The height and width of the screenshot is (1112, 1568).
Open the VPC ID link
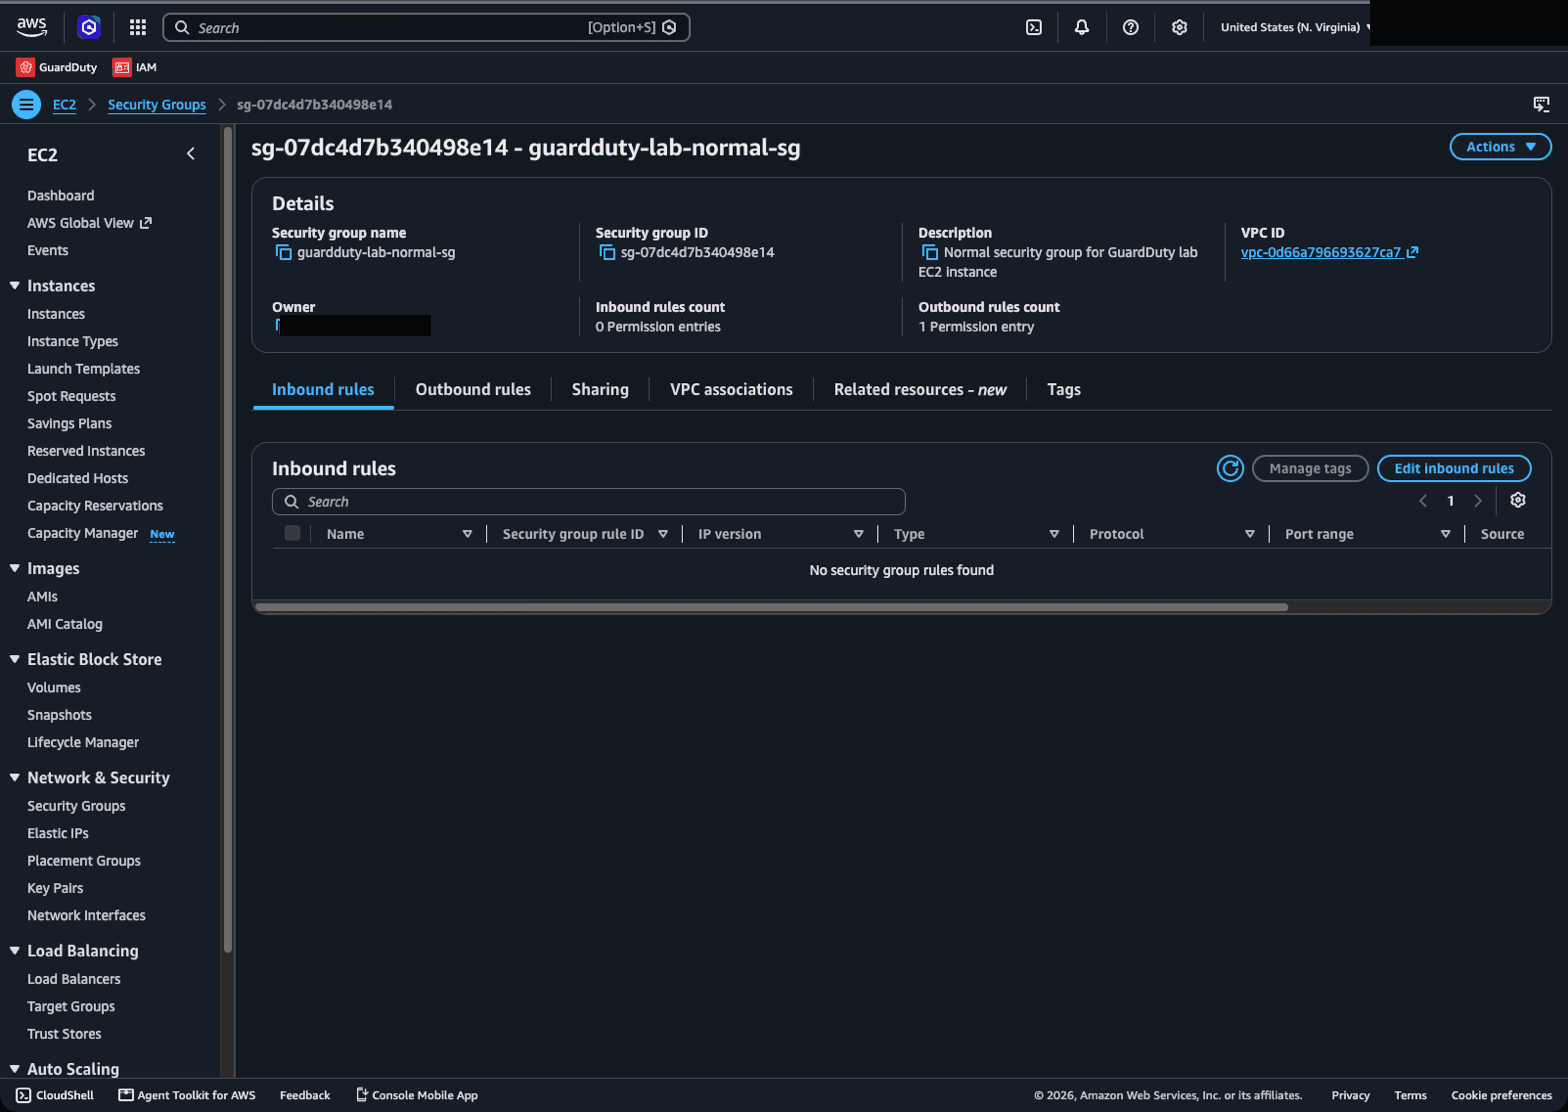(x=1329, y=252)
